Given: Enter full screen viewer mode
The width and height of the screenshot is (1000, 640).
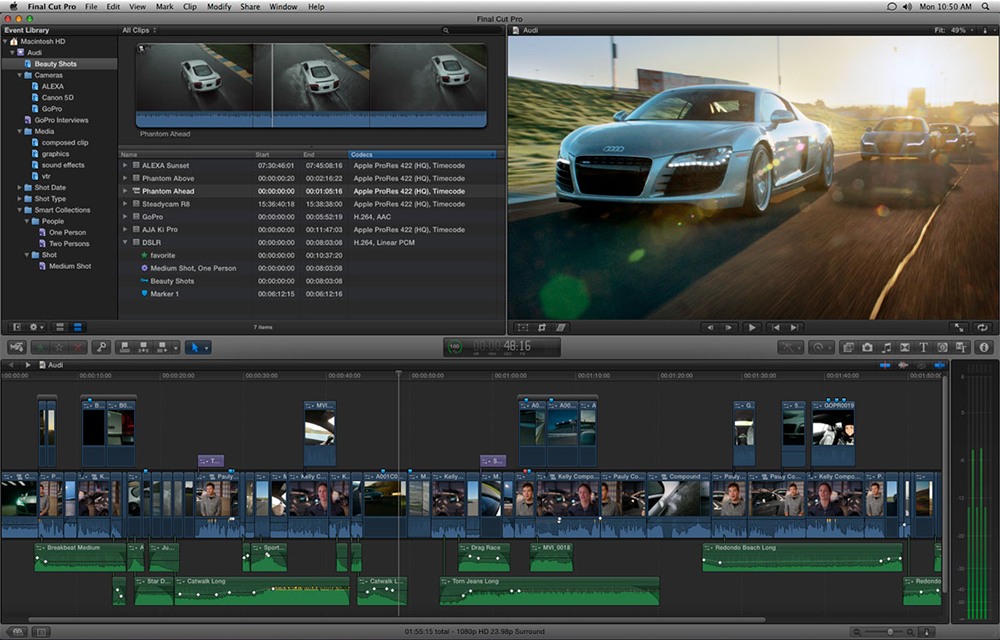Looking at the screenshot, I should pos(959,327).
